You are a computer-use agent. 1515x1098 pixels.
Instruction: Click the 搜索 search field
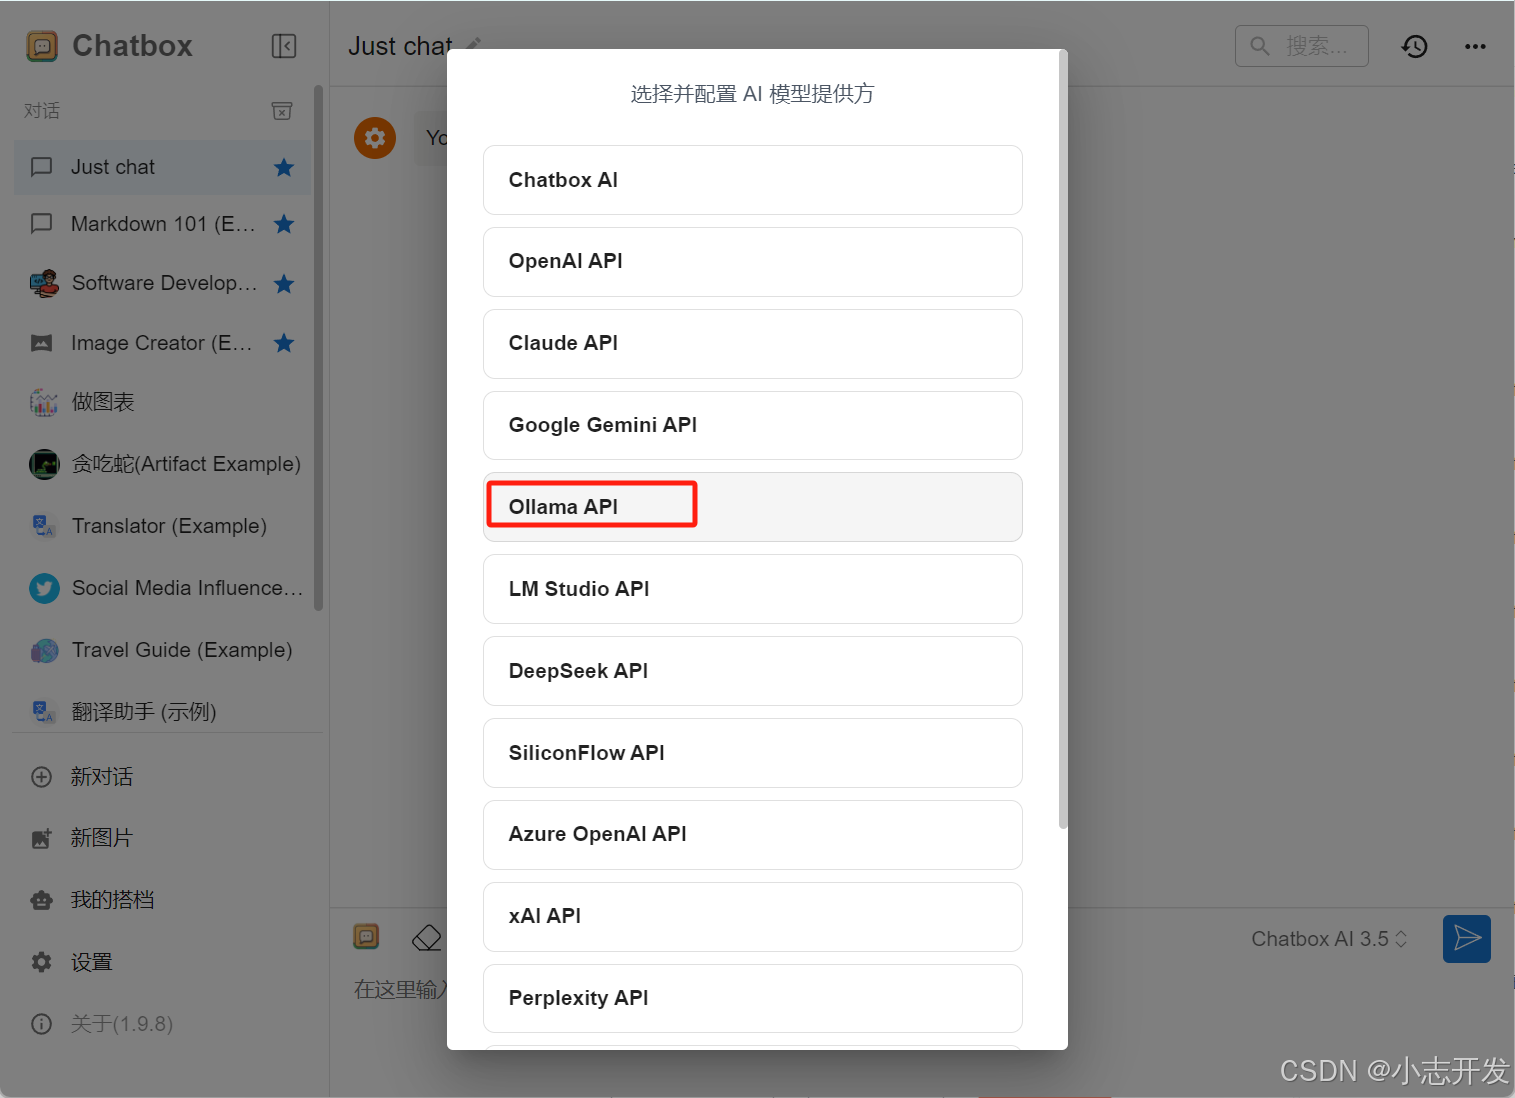pyautogui.click(x=1302, y=46)
